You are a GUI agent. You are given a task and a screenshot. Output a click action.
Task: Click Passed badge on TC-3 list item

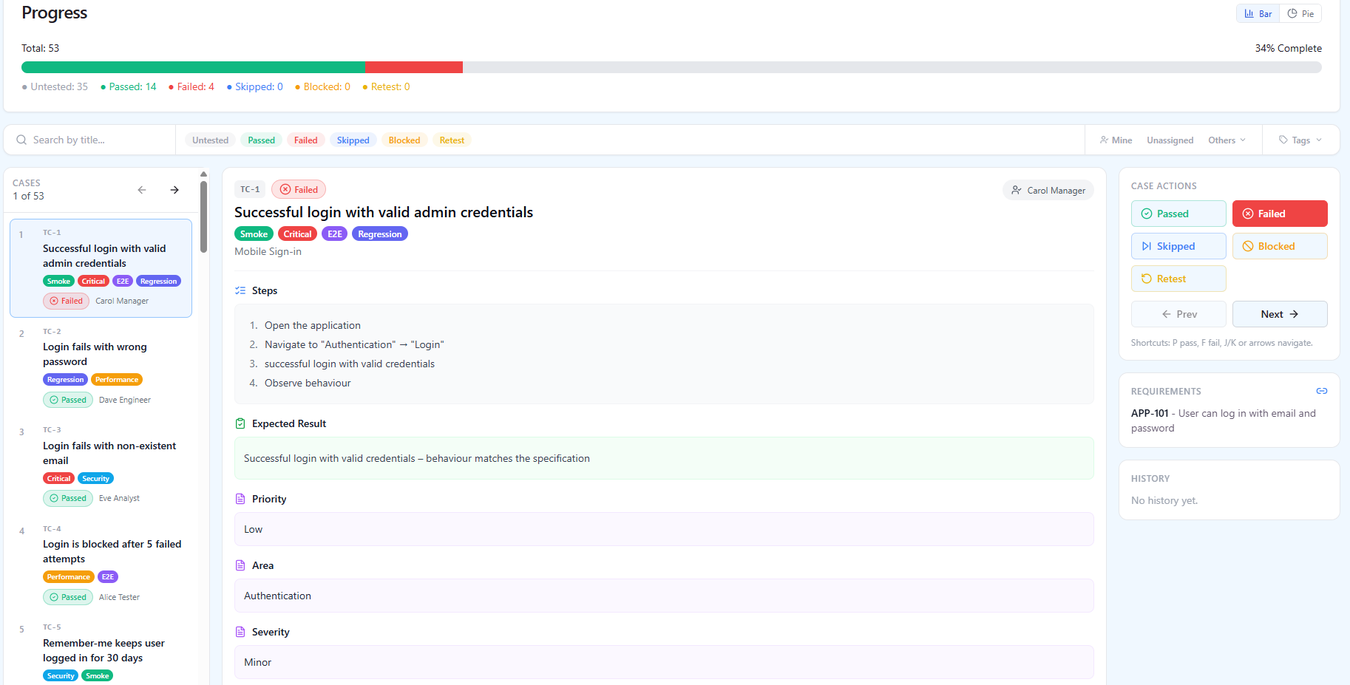point(68,498)
